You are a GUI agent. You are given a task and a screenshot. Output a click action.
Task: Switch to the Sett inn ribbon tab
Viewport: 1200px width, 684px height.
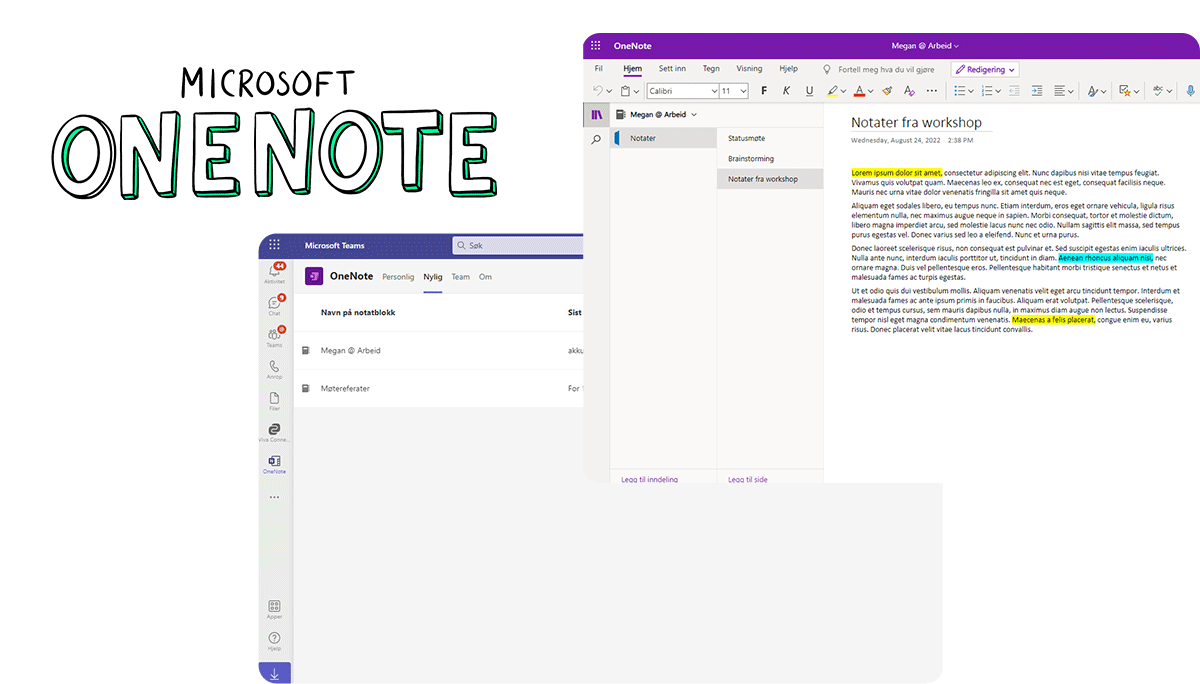[672, 68]
